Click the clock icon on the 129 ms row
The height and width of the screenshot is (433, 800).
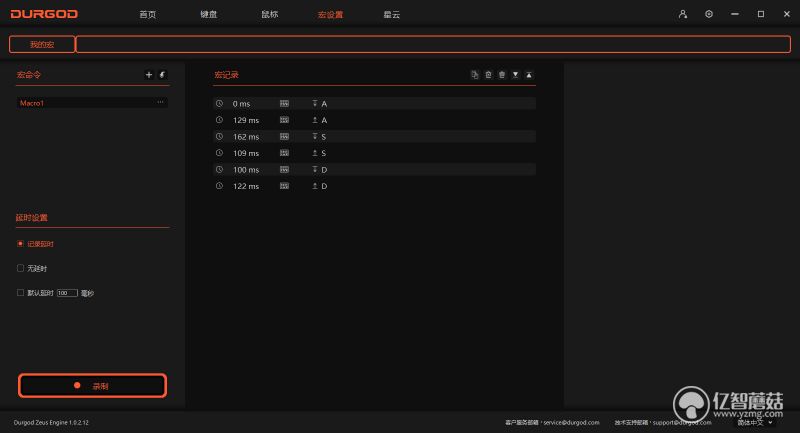(x=219, y=120)
